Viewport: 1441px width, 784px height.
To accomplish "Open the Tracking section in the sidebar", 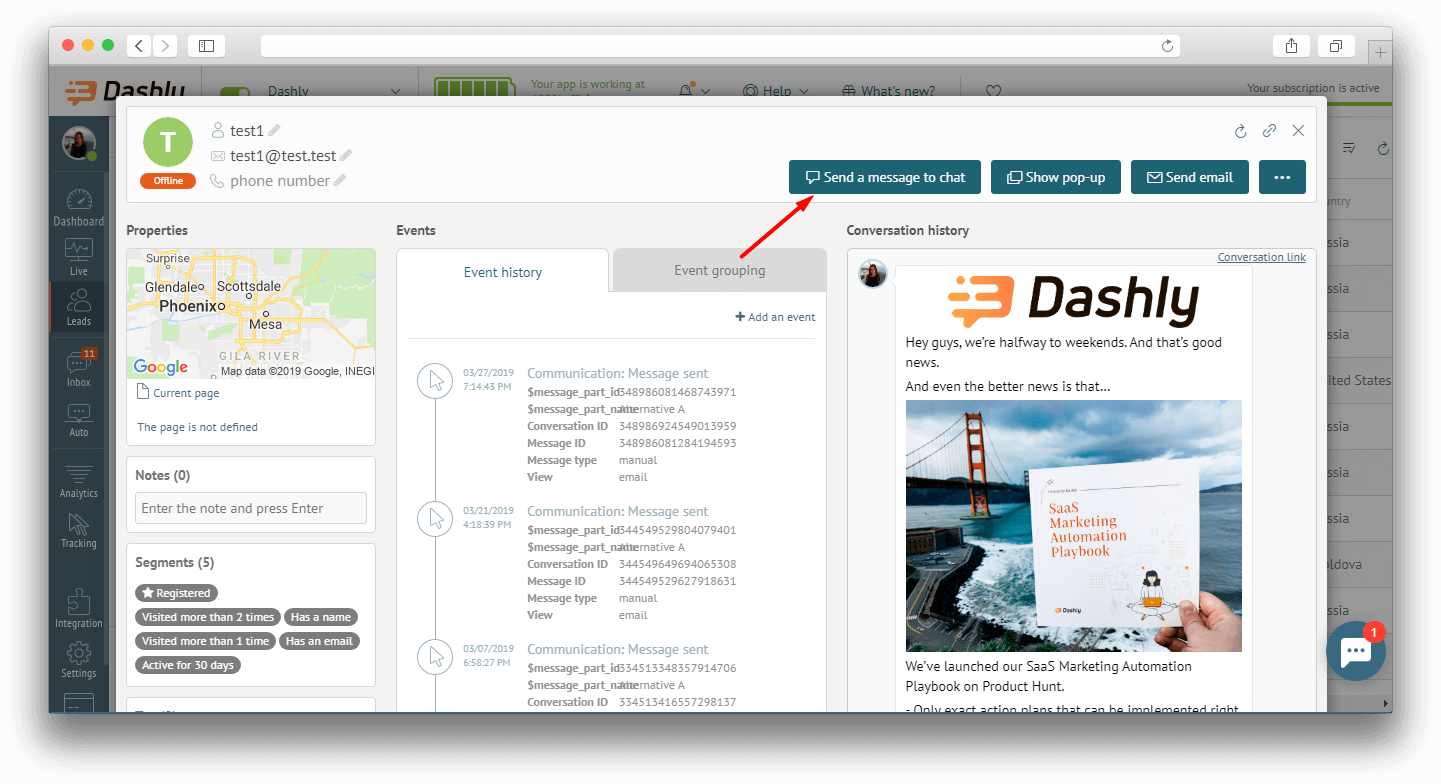I will pyautogui.click(x=79, y=530).
